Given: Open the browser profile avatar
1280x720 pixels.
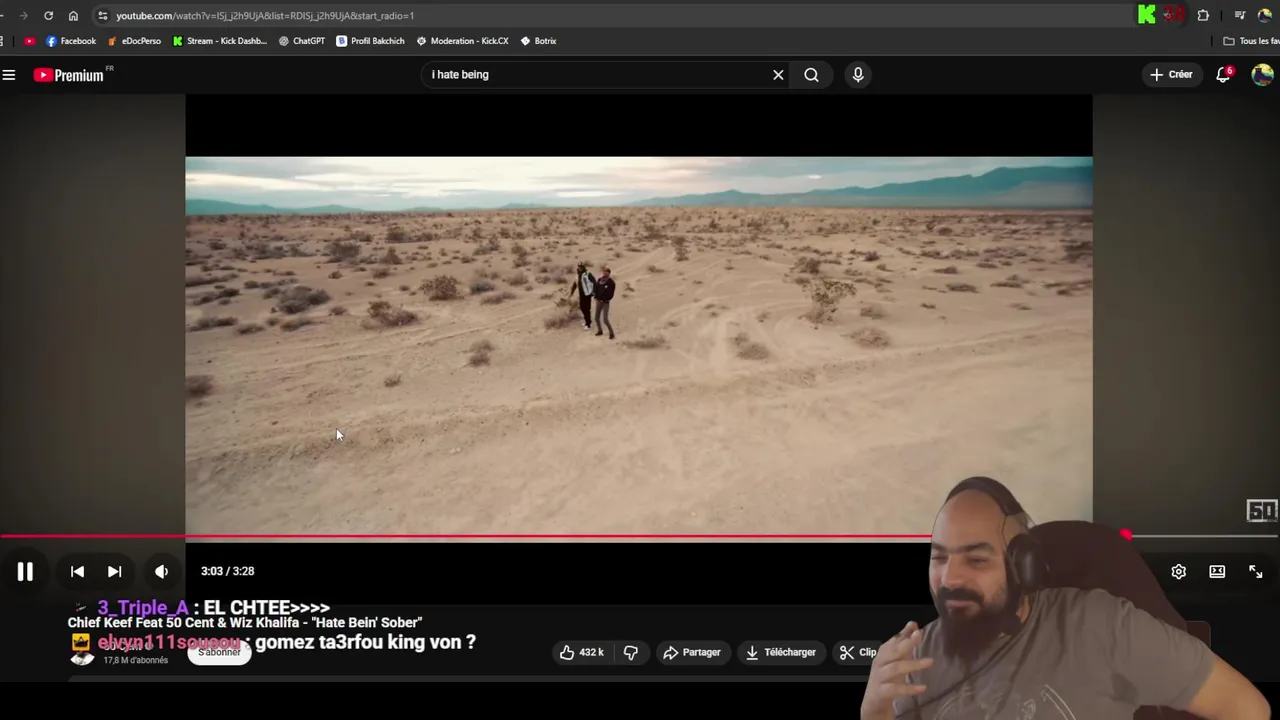Looking at the screenshot, I should [x=1264, y=15].
